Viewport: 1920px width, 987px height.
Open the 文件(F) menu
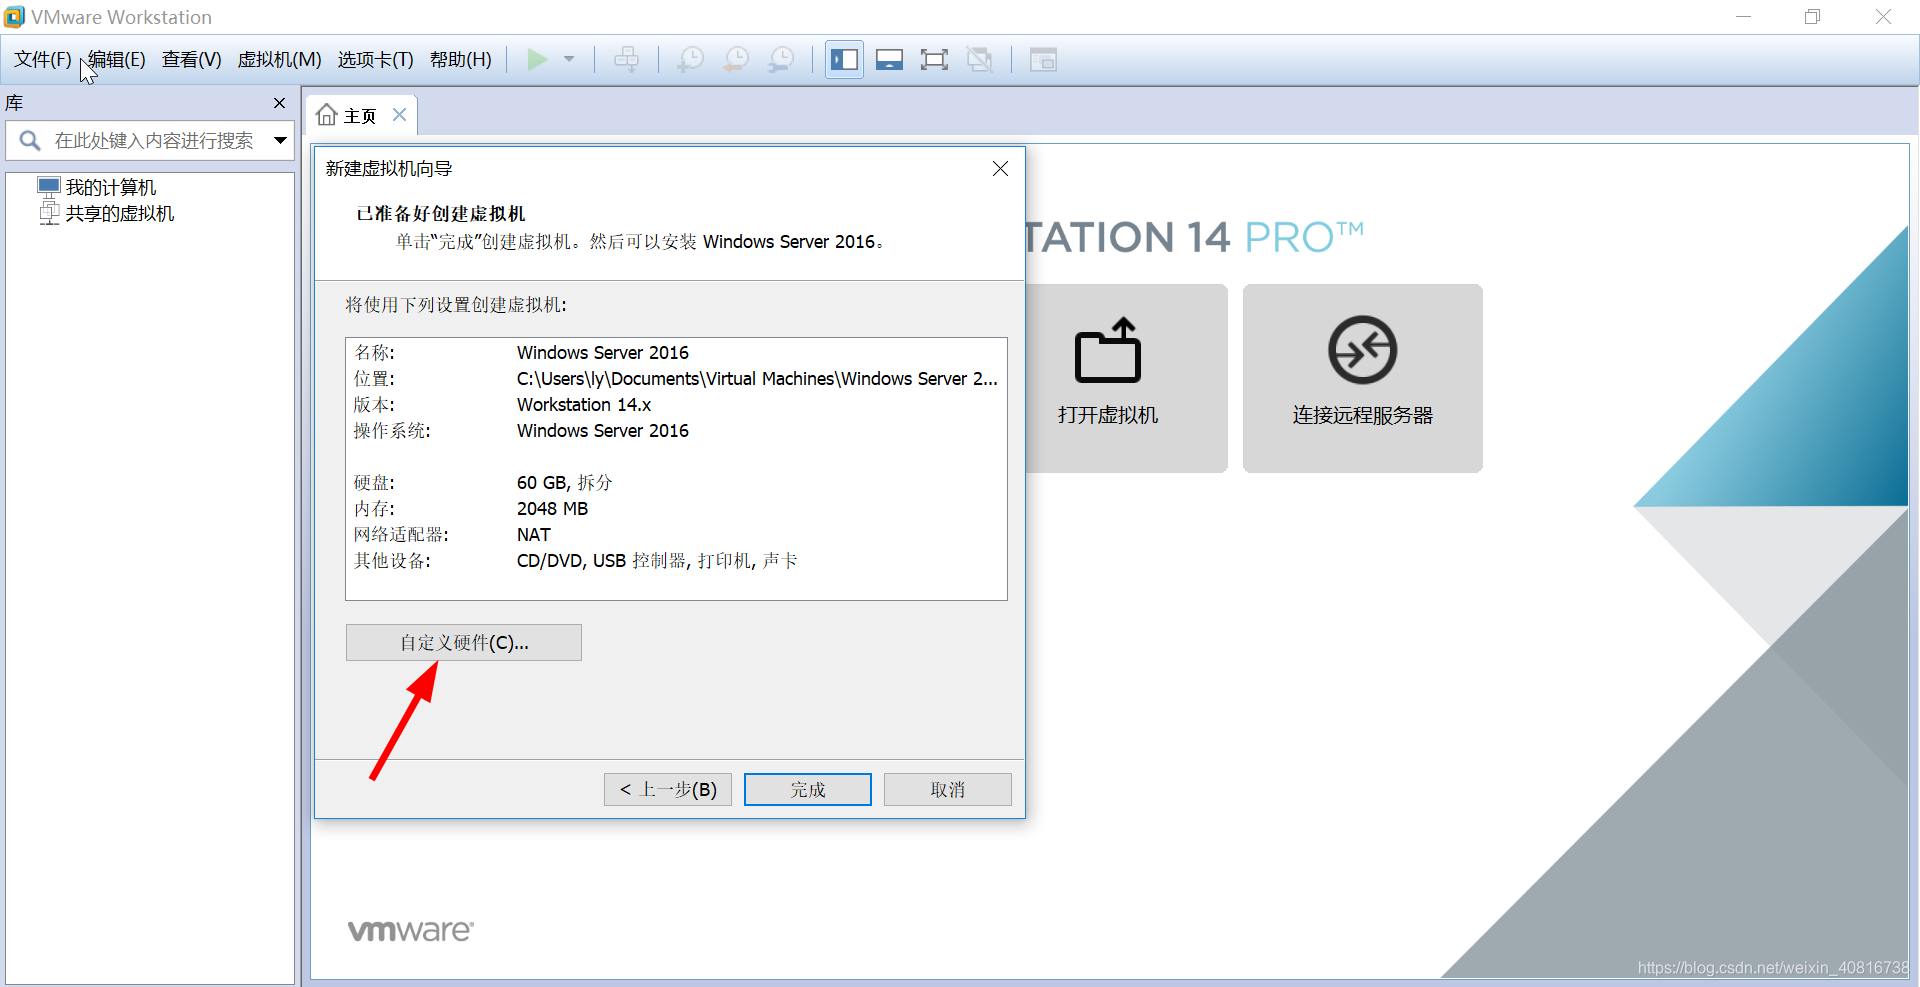tap(43, 60)
